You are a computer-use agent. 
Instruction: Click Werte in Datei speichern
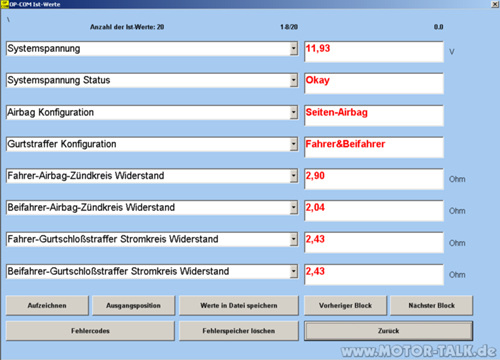pos(239,305)
